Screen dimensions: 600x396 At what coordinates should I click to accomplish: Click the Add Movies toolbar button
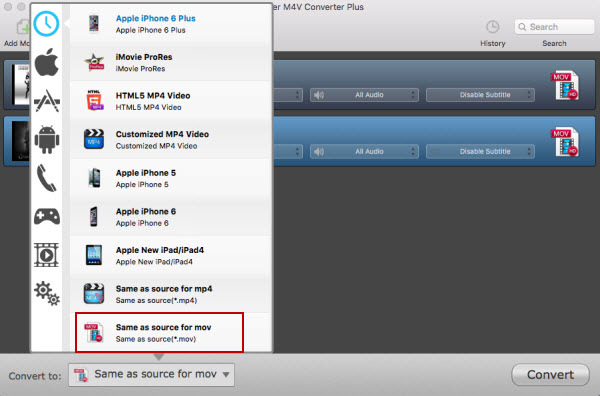(17, 34)
